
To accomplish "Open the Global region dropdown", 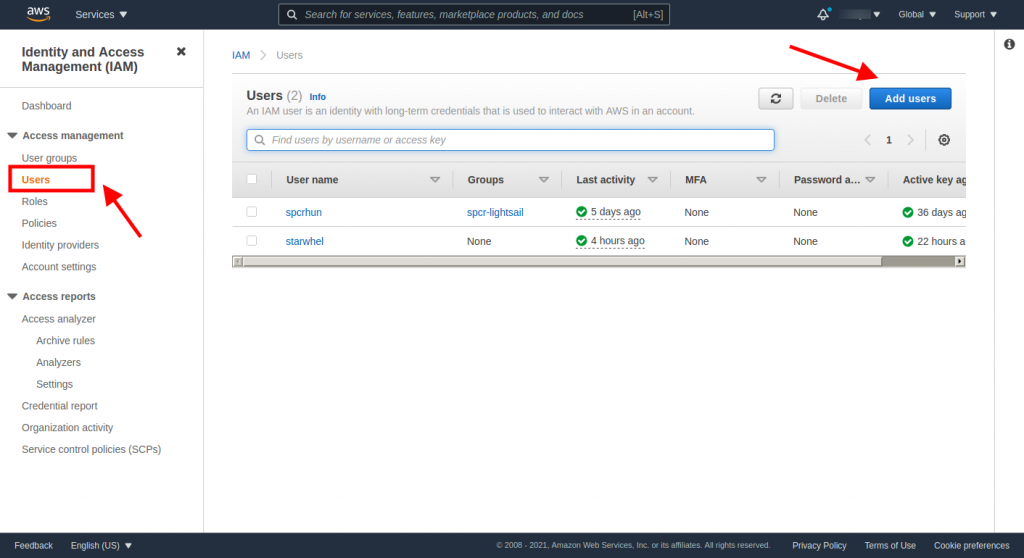I will click(x=917, y=14).
